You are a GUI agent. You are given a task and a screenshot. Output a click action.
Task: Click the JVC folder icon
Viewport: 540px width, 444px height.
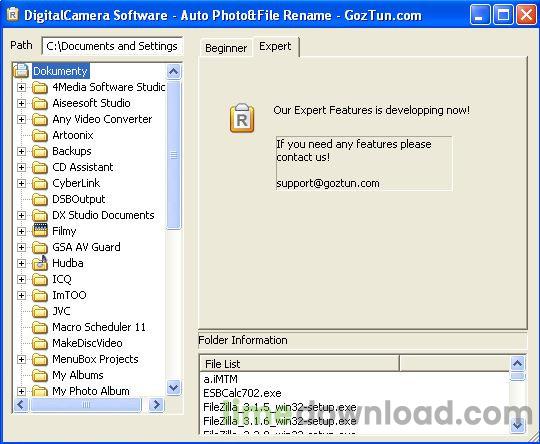pyautogui.click(x=40, y=311)
